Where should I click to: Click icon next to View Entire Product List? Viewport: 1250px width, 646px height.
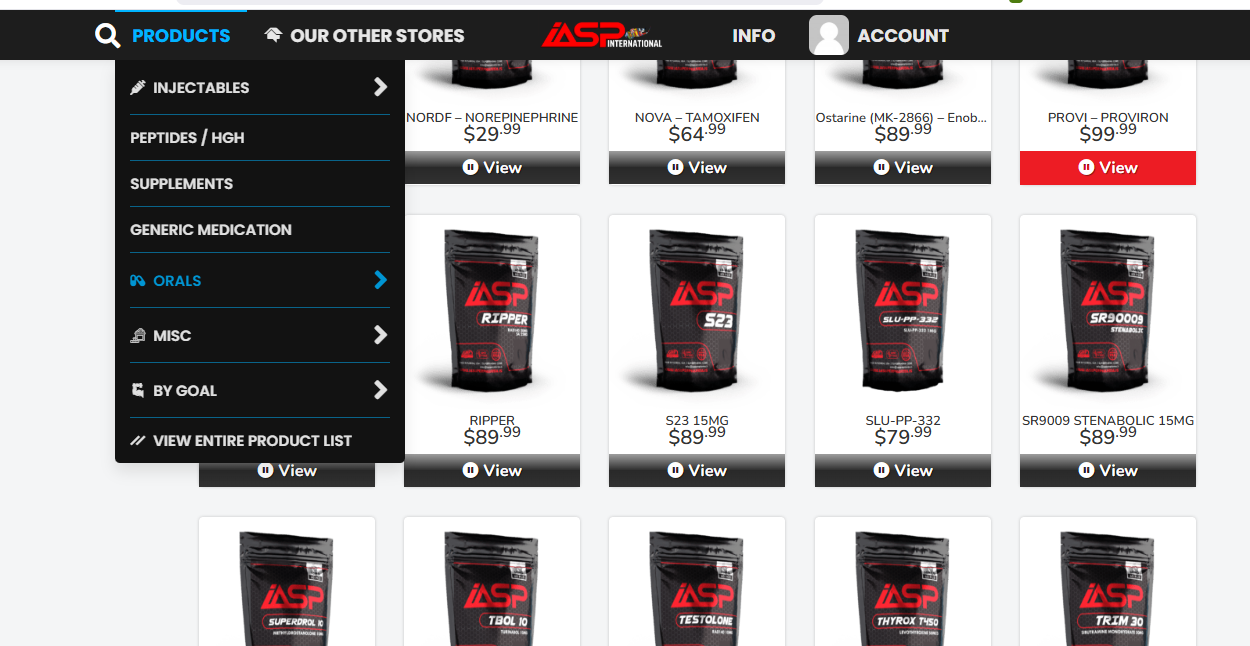point(138,441)
